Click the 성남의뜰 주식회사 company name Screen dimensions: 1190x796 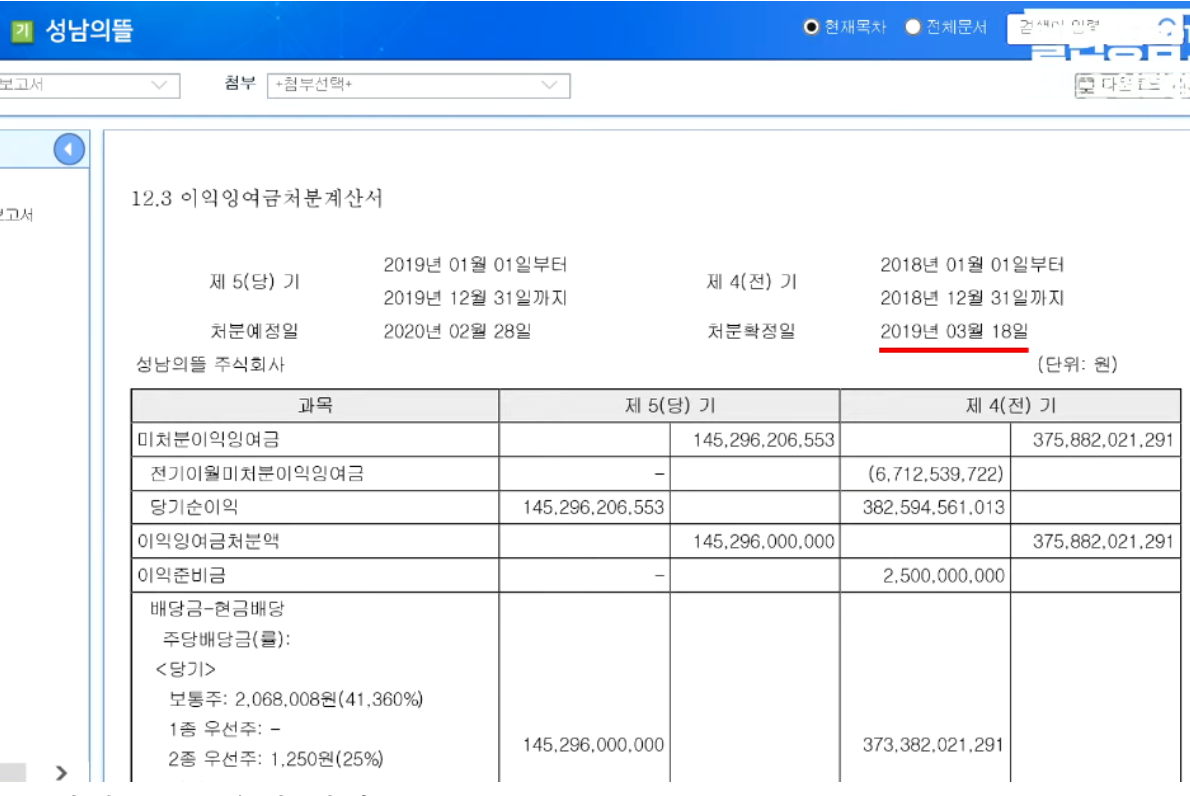pyautogui.click(x=209, y=364)
